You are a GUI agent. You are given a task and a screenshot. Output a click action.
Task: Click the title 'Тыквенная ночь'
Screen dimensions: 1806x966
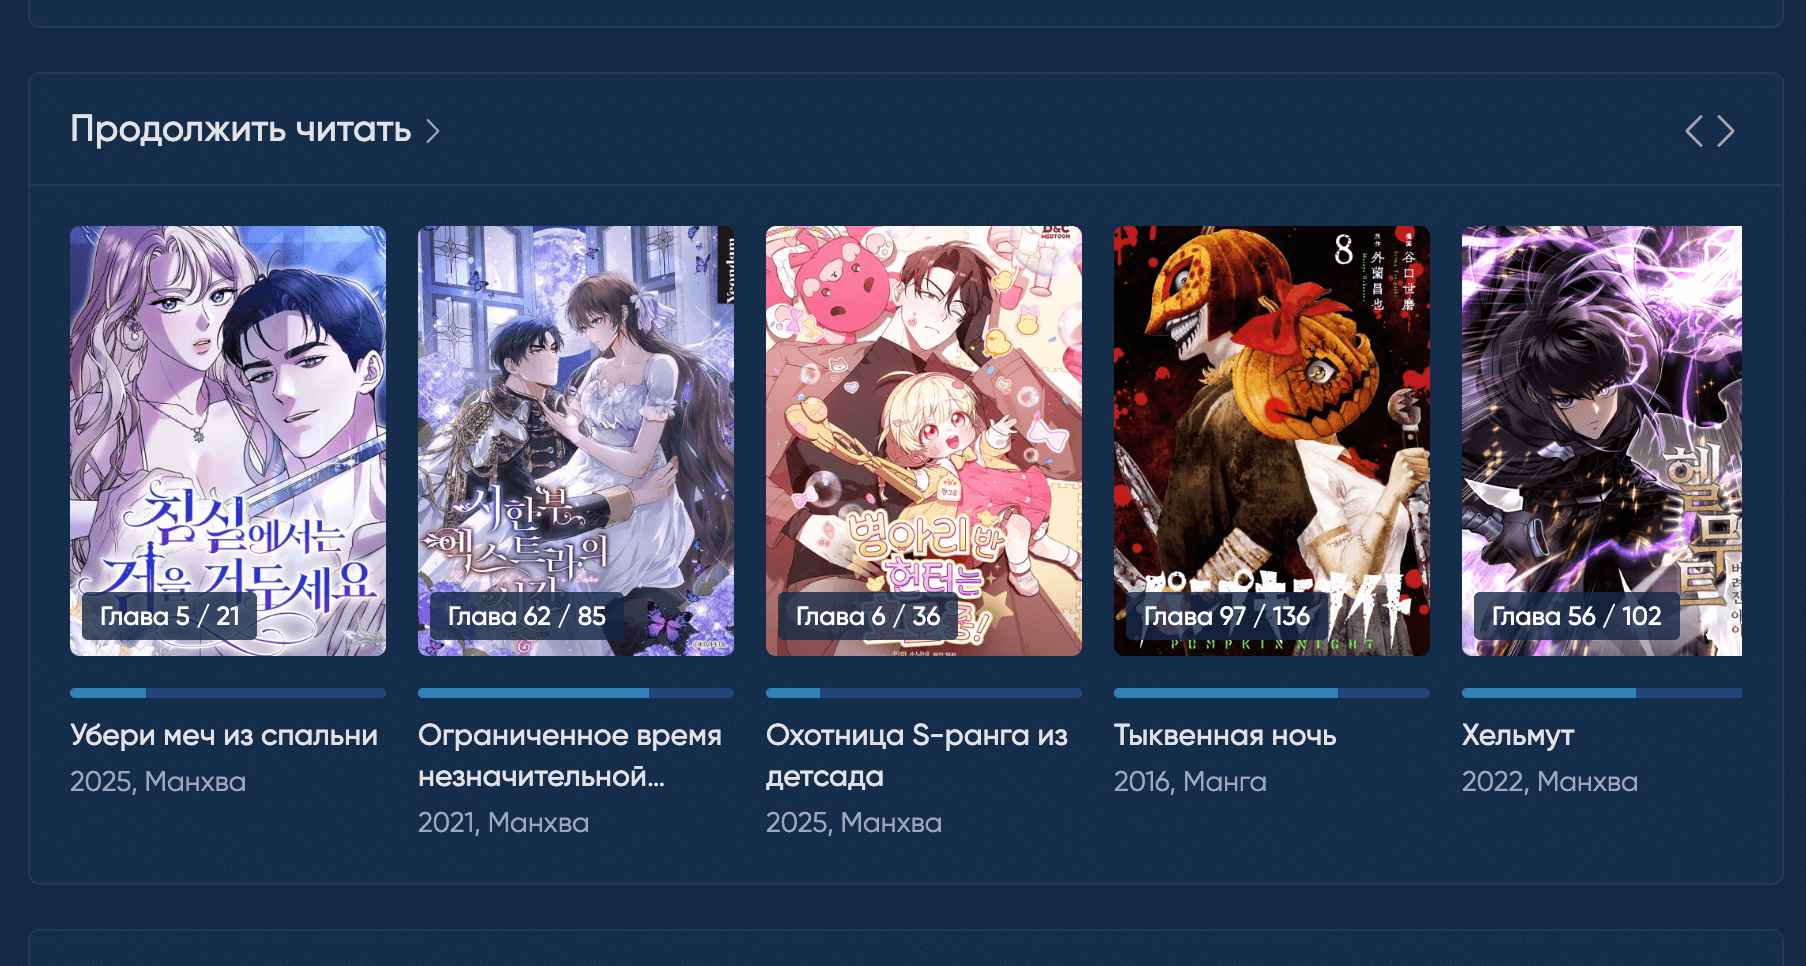pos(1225,735)
